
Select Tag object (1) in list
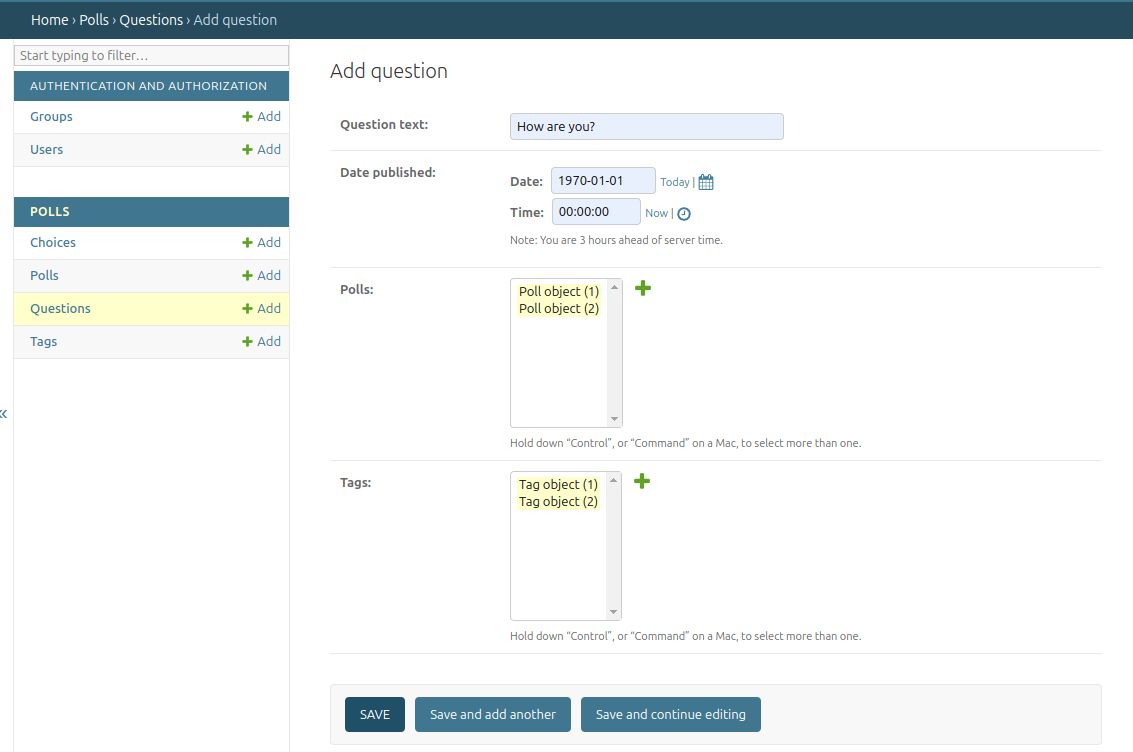coord(558,484)
